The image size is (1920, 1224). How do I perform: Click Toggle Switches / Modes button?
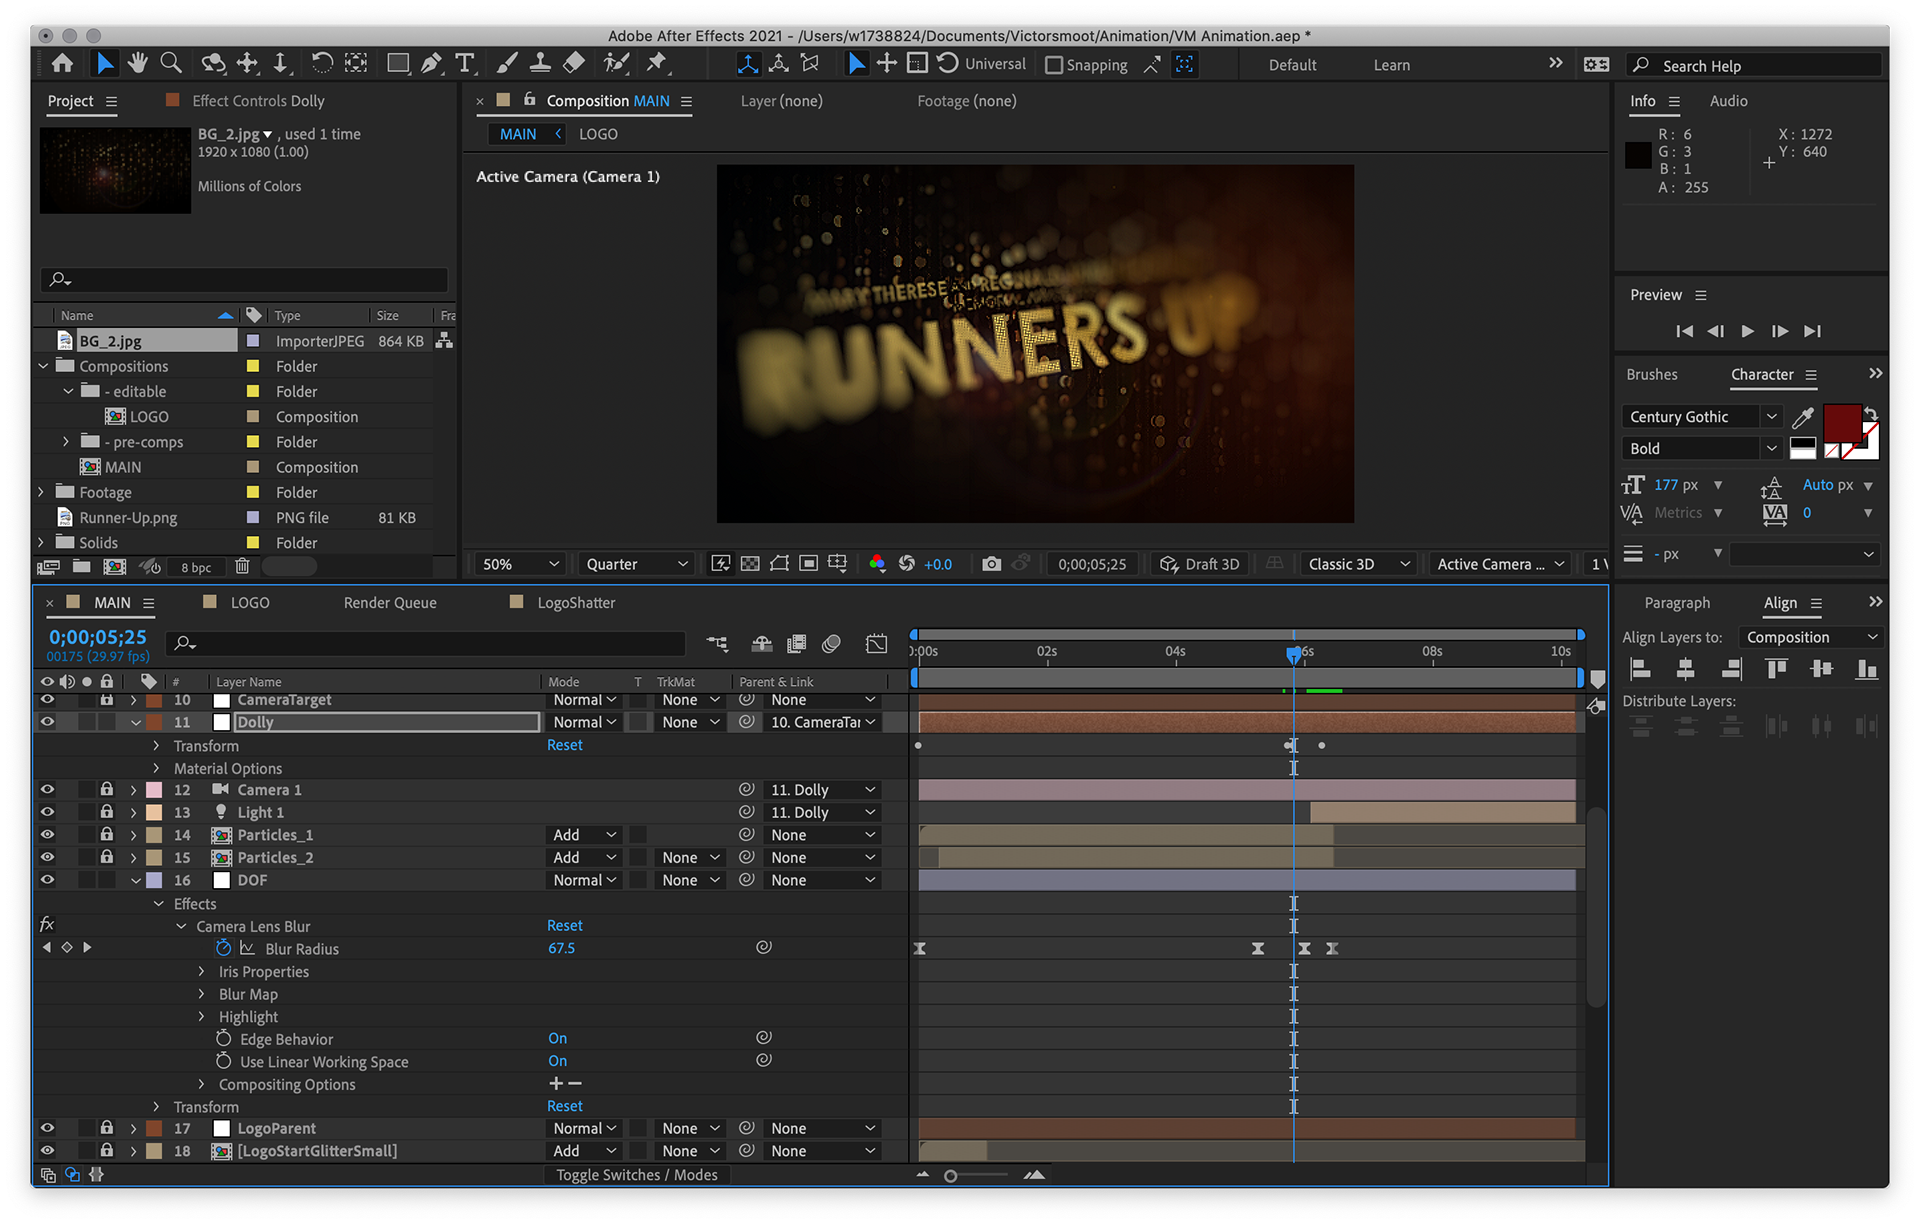[637, 1175]
